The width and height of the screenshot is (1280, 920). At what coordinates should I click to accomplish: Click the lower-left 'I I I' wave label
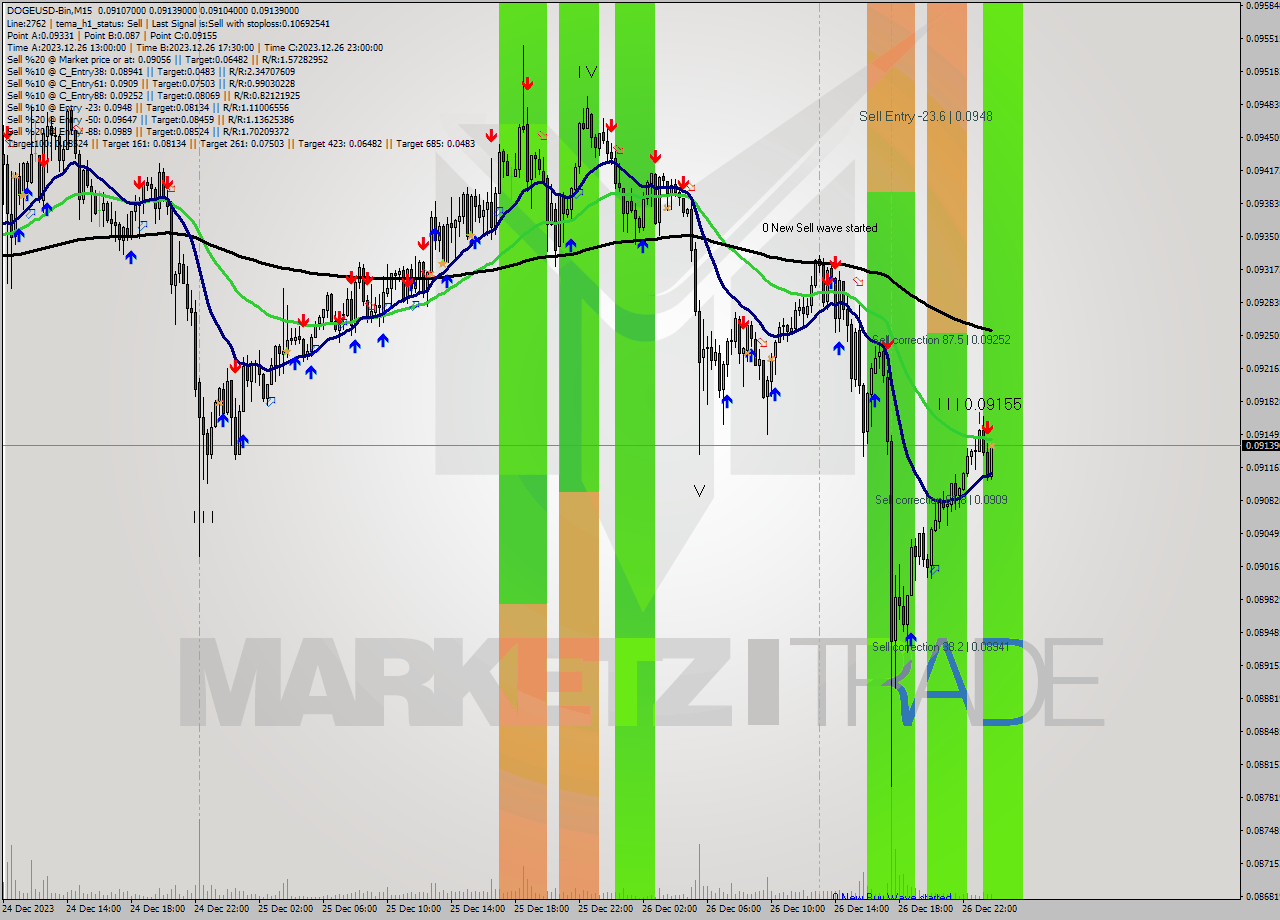click(203, 517)
